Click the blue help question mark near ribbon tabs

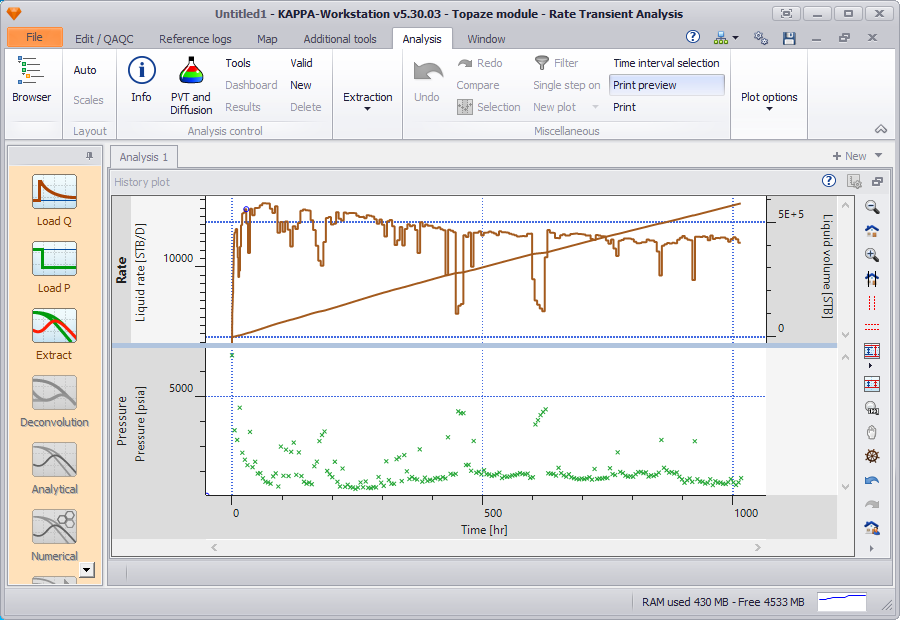click(x=693, y=37)
